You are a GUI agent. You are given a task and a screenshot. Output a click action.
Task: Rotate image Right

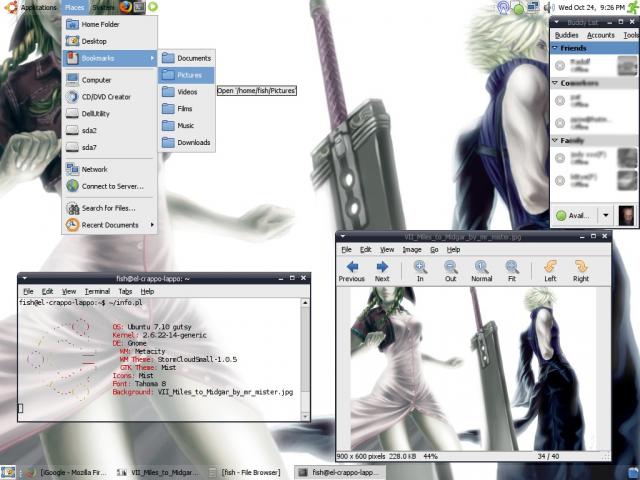[x=581, y=272]
